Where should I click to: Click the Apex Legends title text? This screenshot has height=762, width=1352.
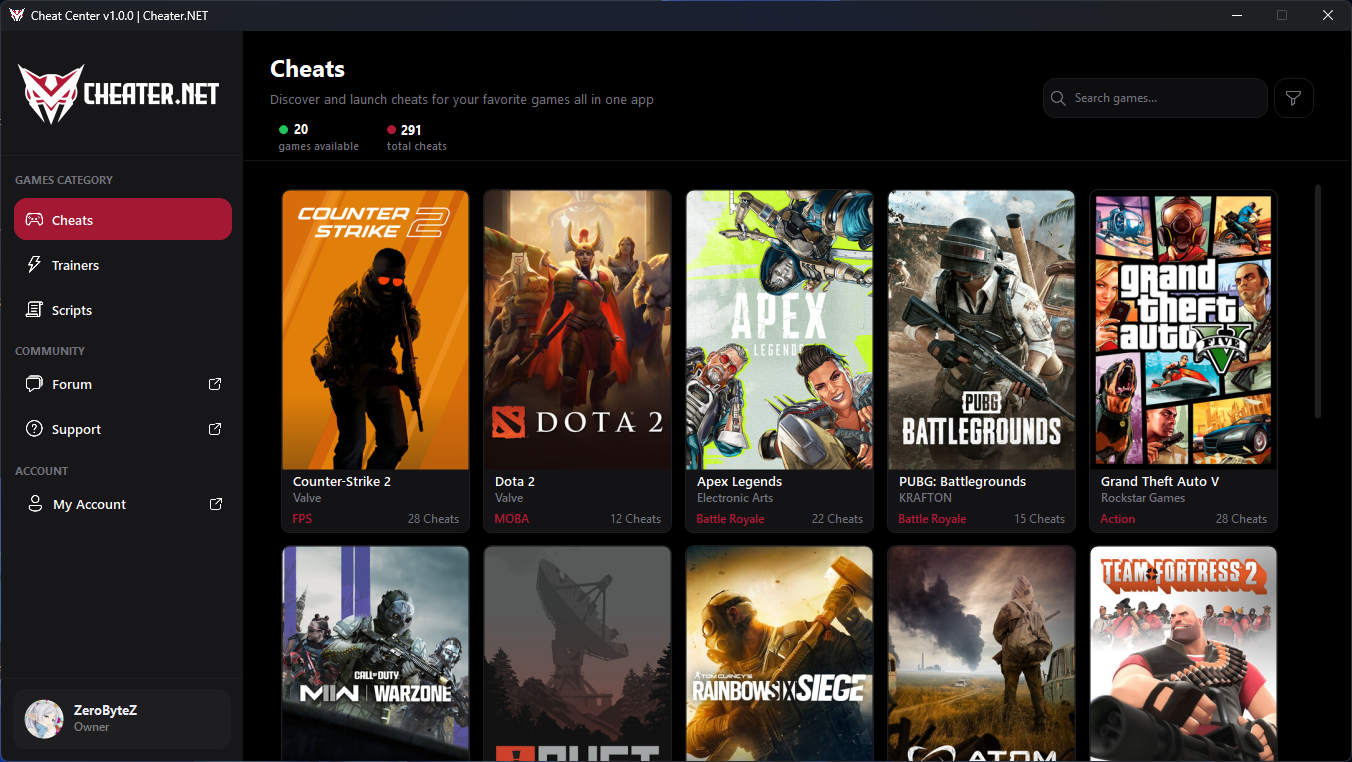click(x=739, y=481)
